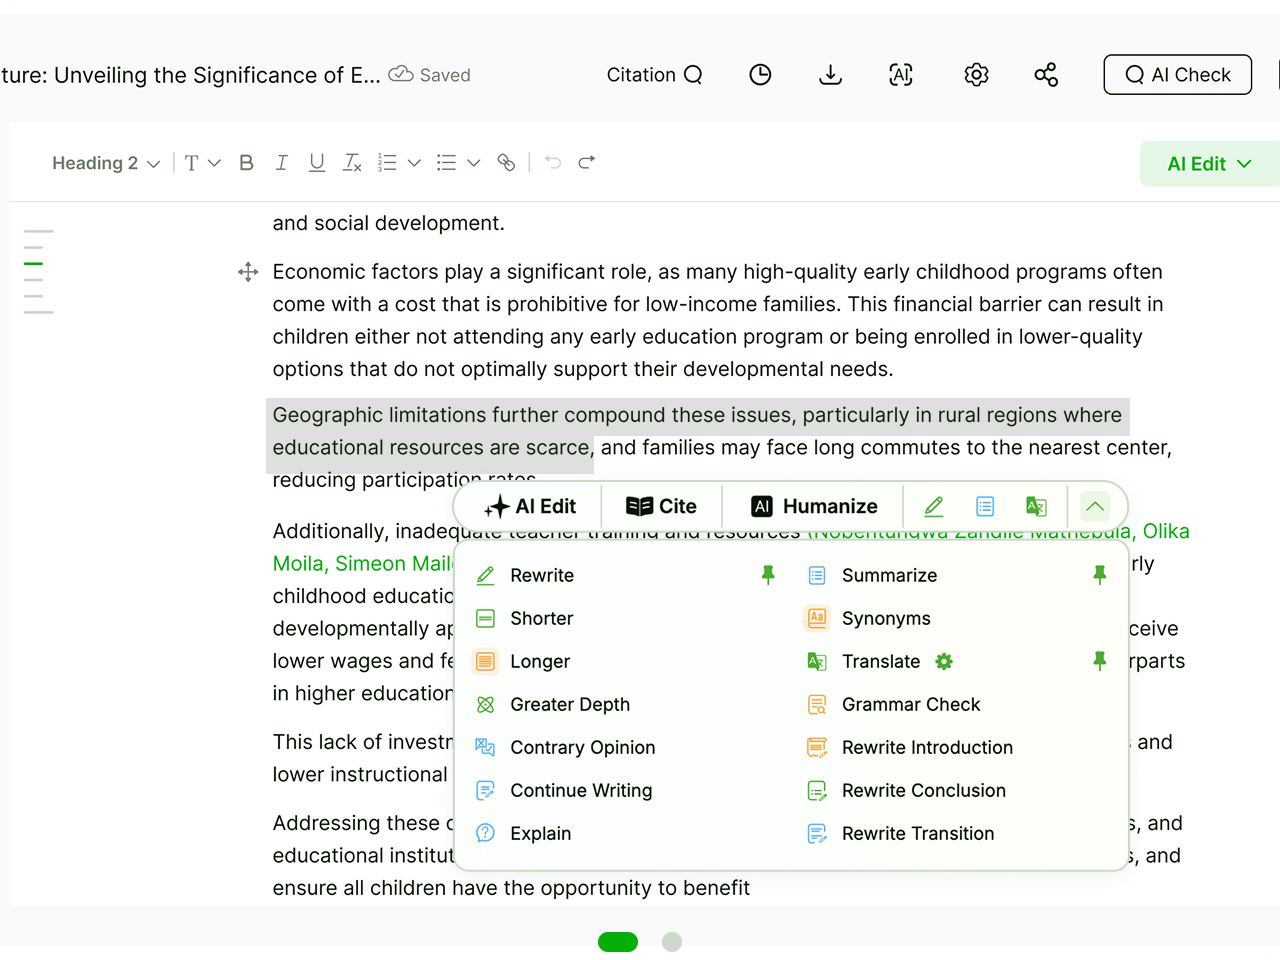Collapse the floating menu with chevron up
1280x960 pixels.
coord(1095,506)
